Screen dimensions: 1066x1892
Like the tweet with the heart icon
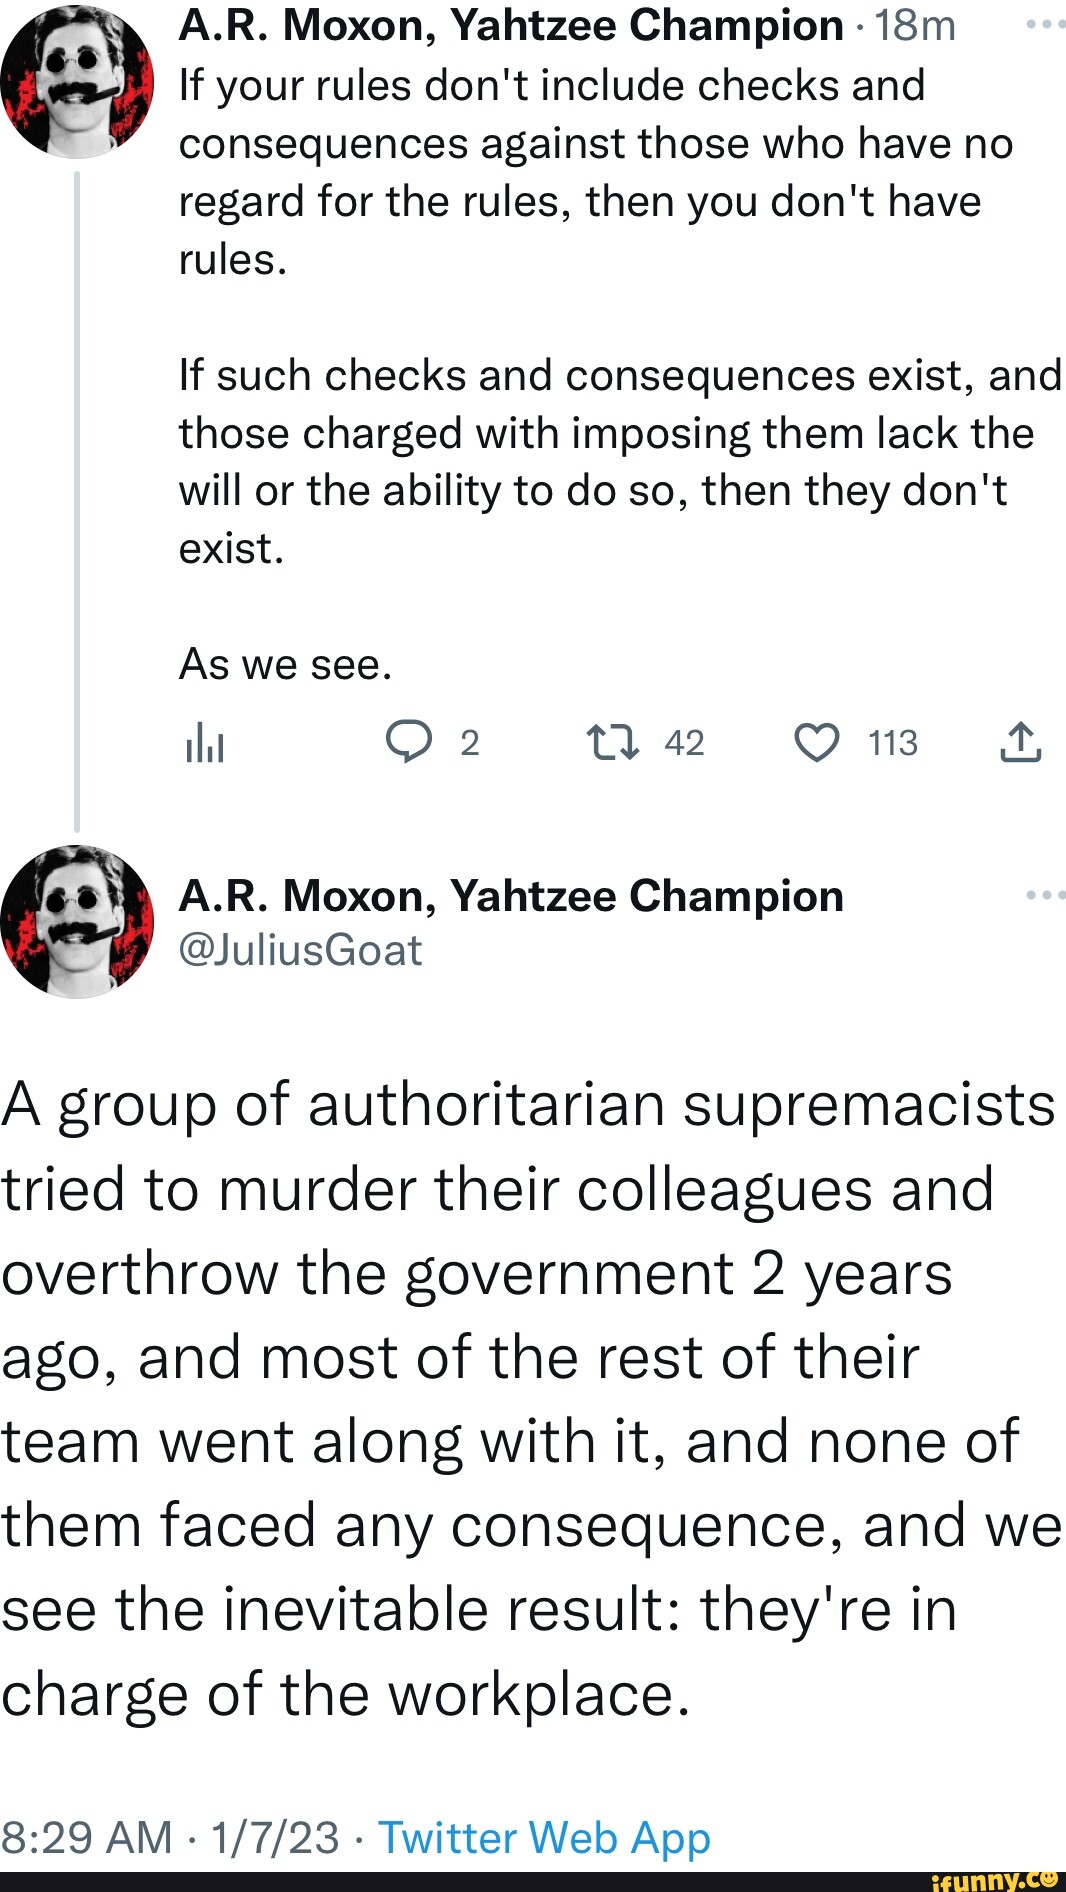(x=817, y=743)
